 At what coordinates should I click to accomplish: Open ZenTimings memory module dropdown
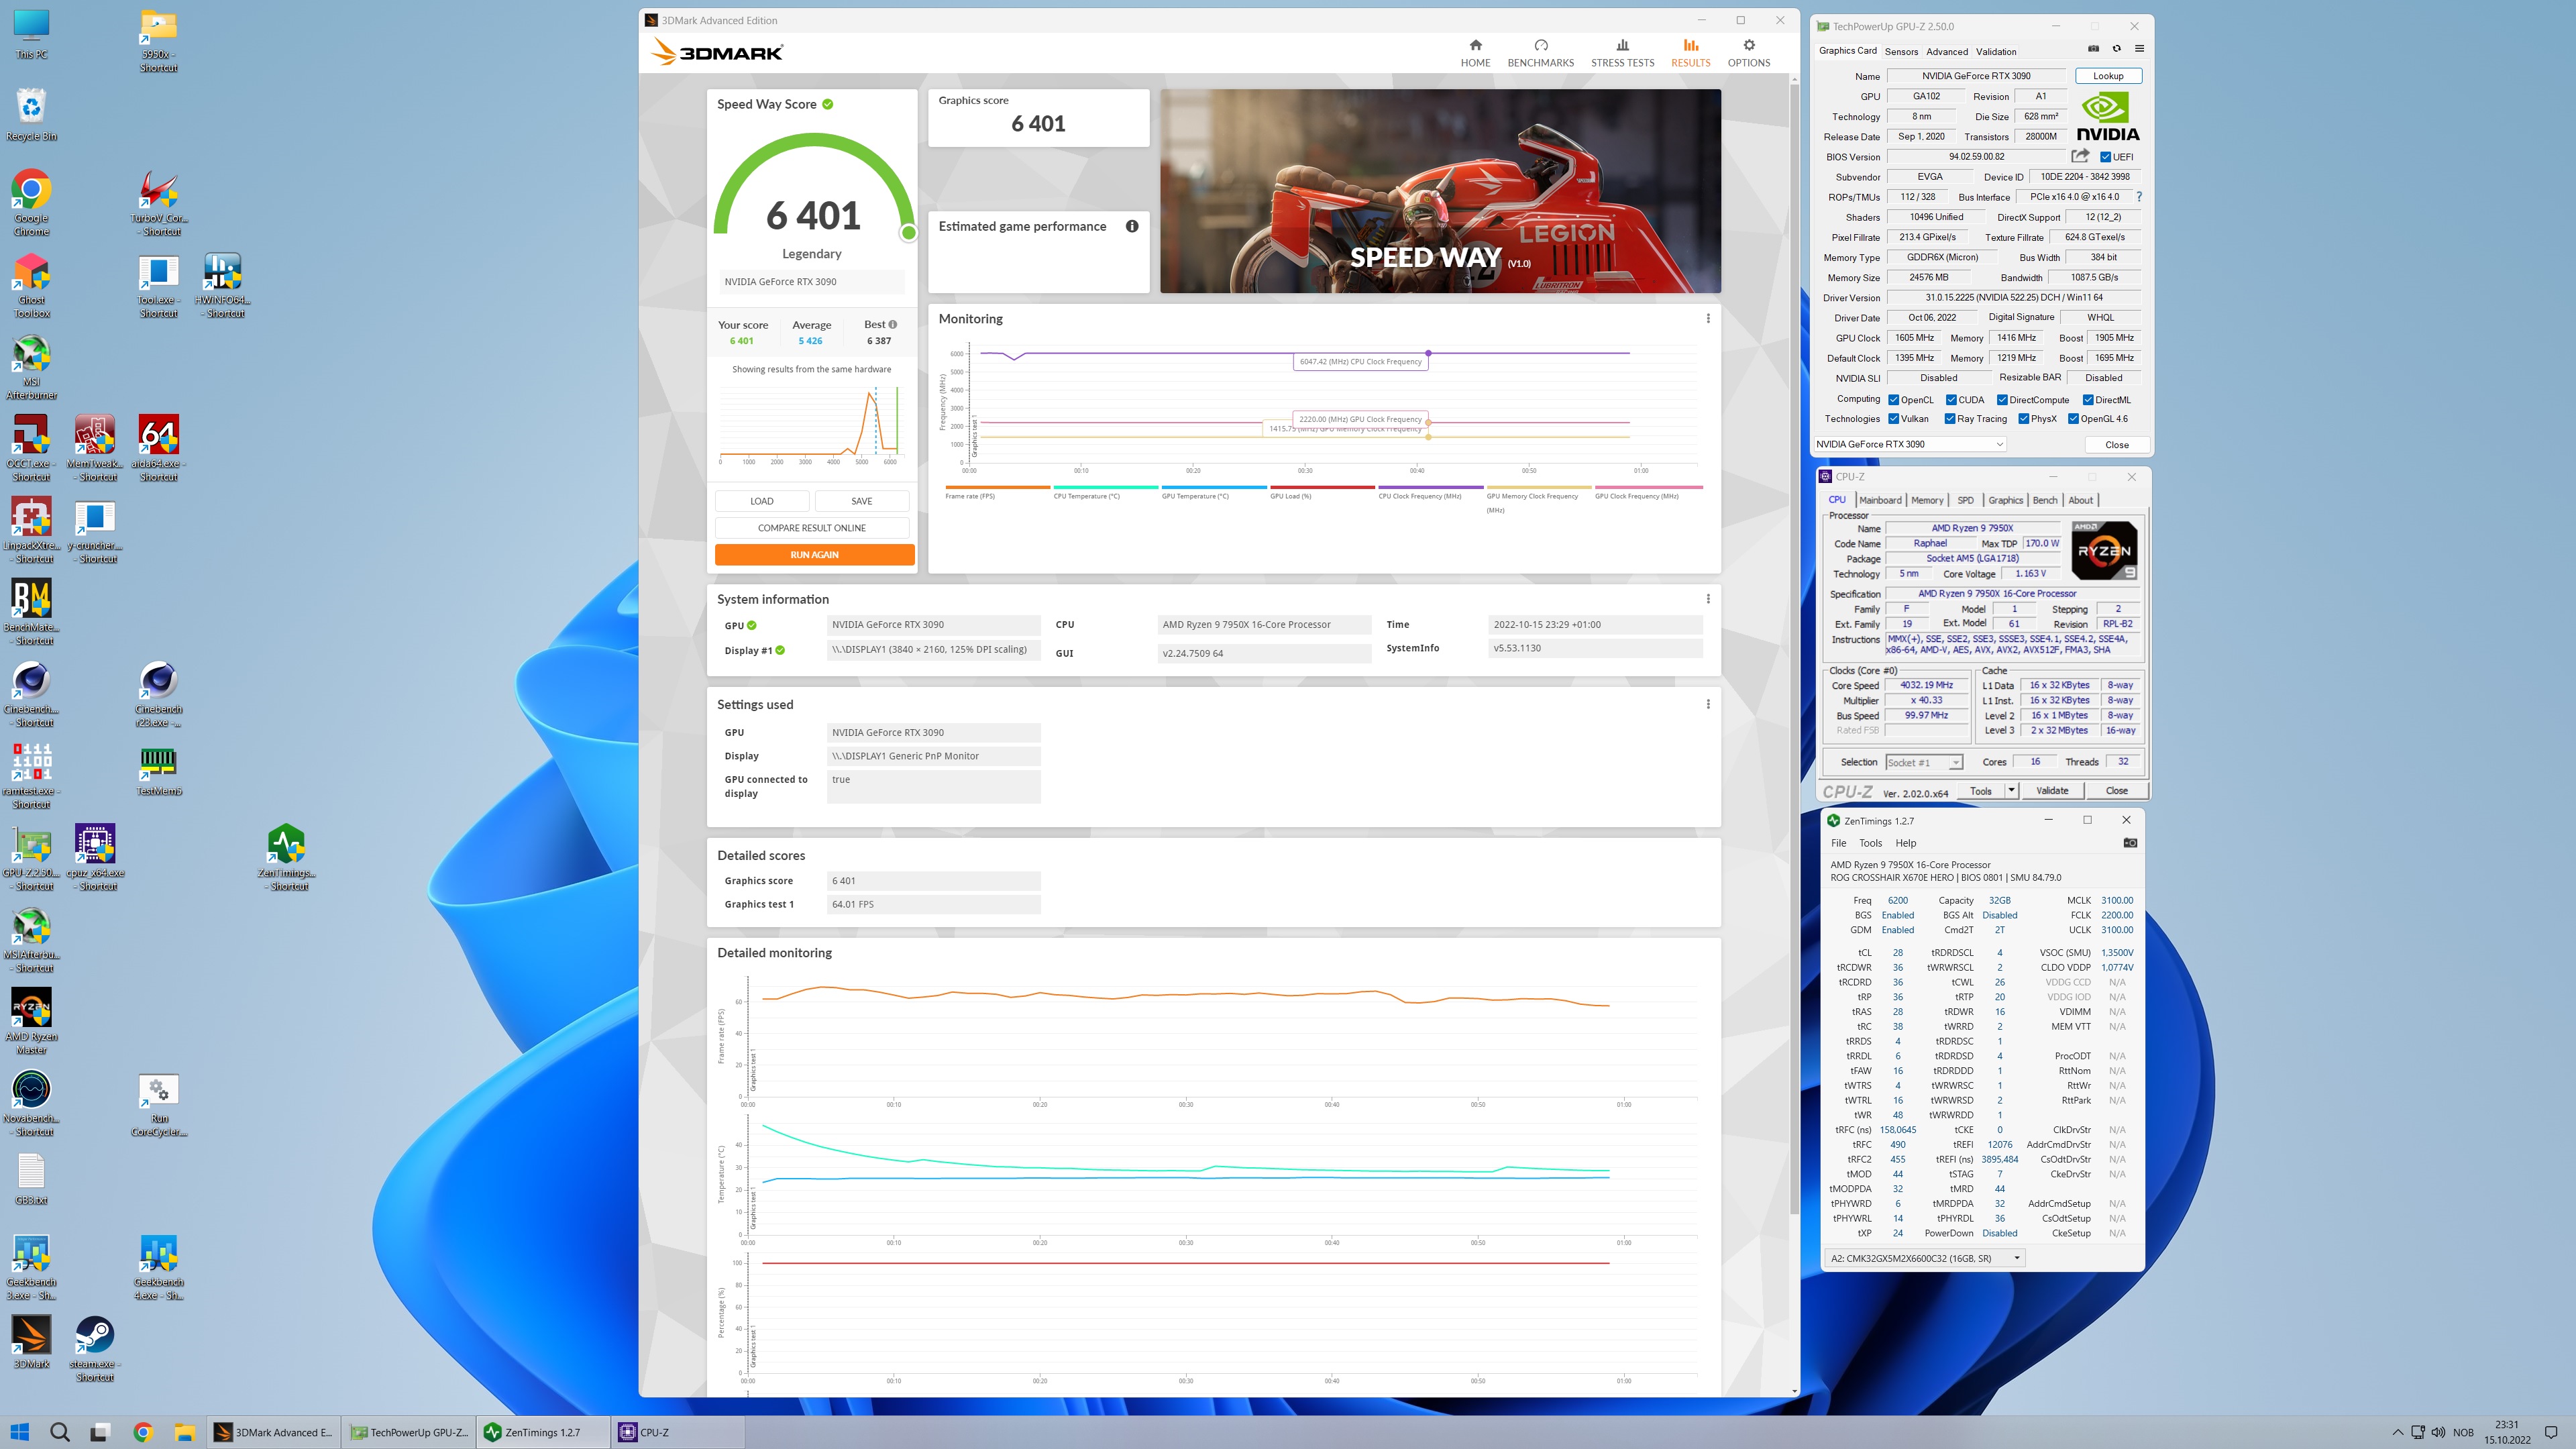(x=1925, y=1258)
